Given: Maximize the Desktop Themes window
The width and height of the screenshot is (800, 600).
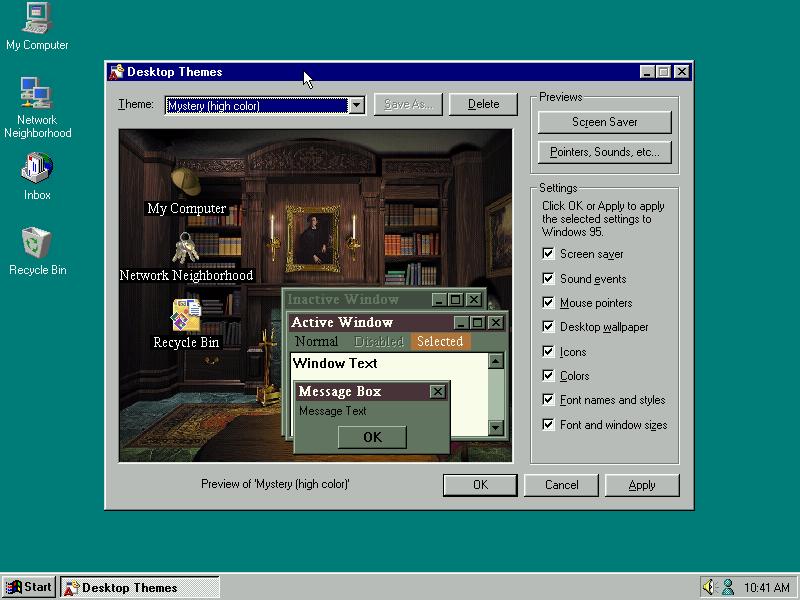Looking at the screenshot, I should coord(663,72).
